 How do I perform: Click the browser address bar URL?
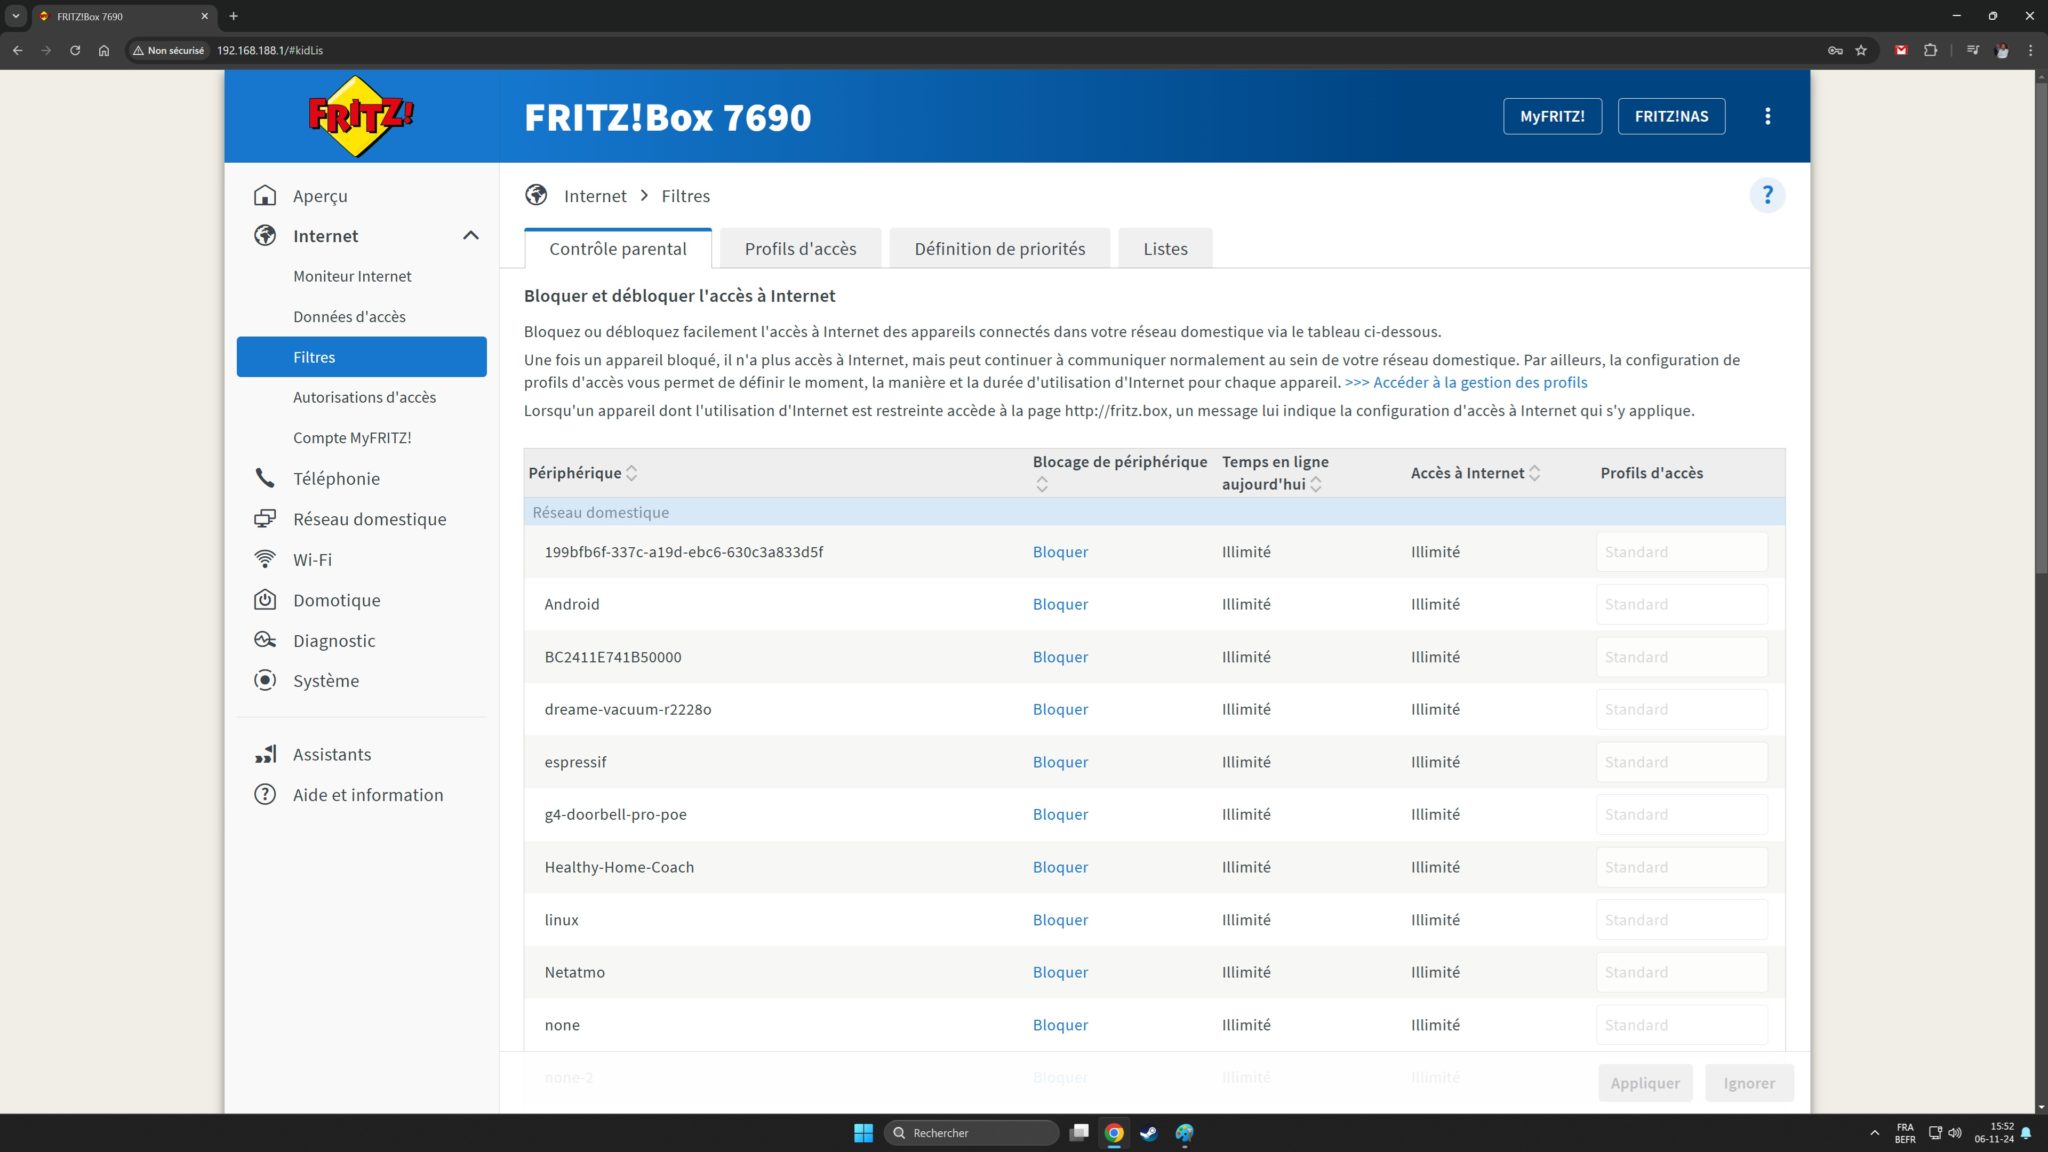(270, 50)
